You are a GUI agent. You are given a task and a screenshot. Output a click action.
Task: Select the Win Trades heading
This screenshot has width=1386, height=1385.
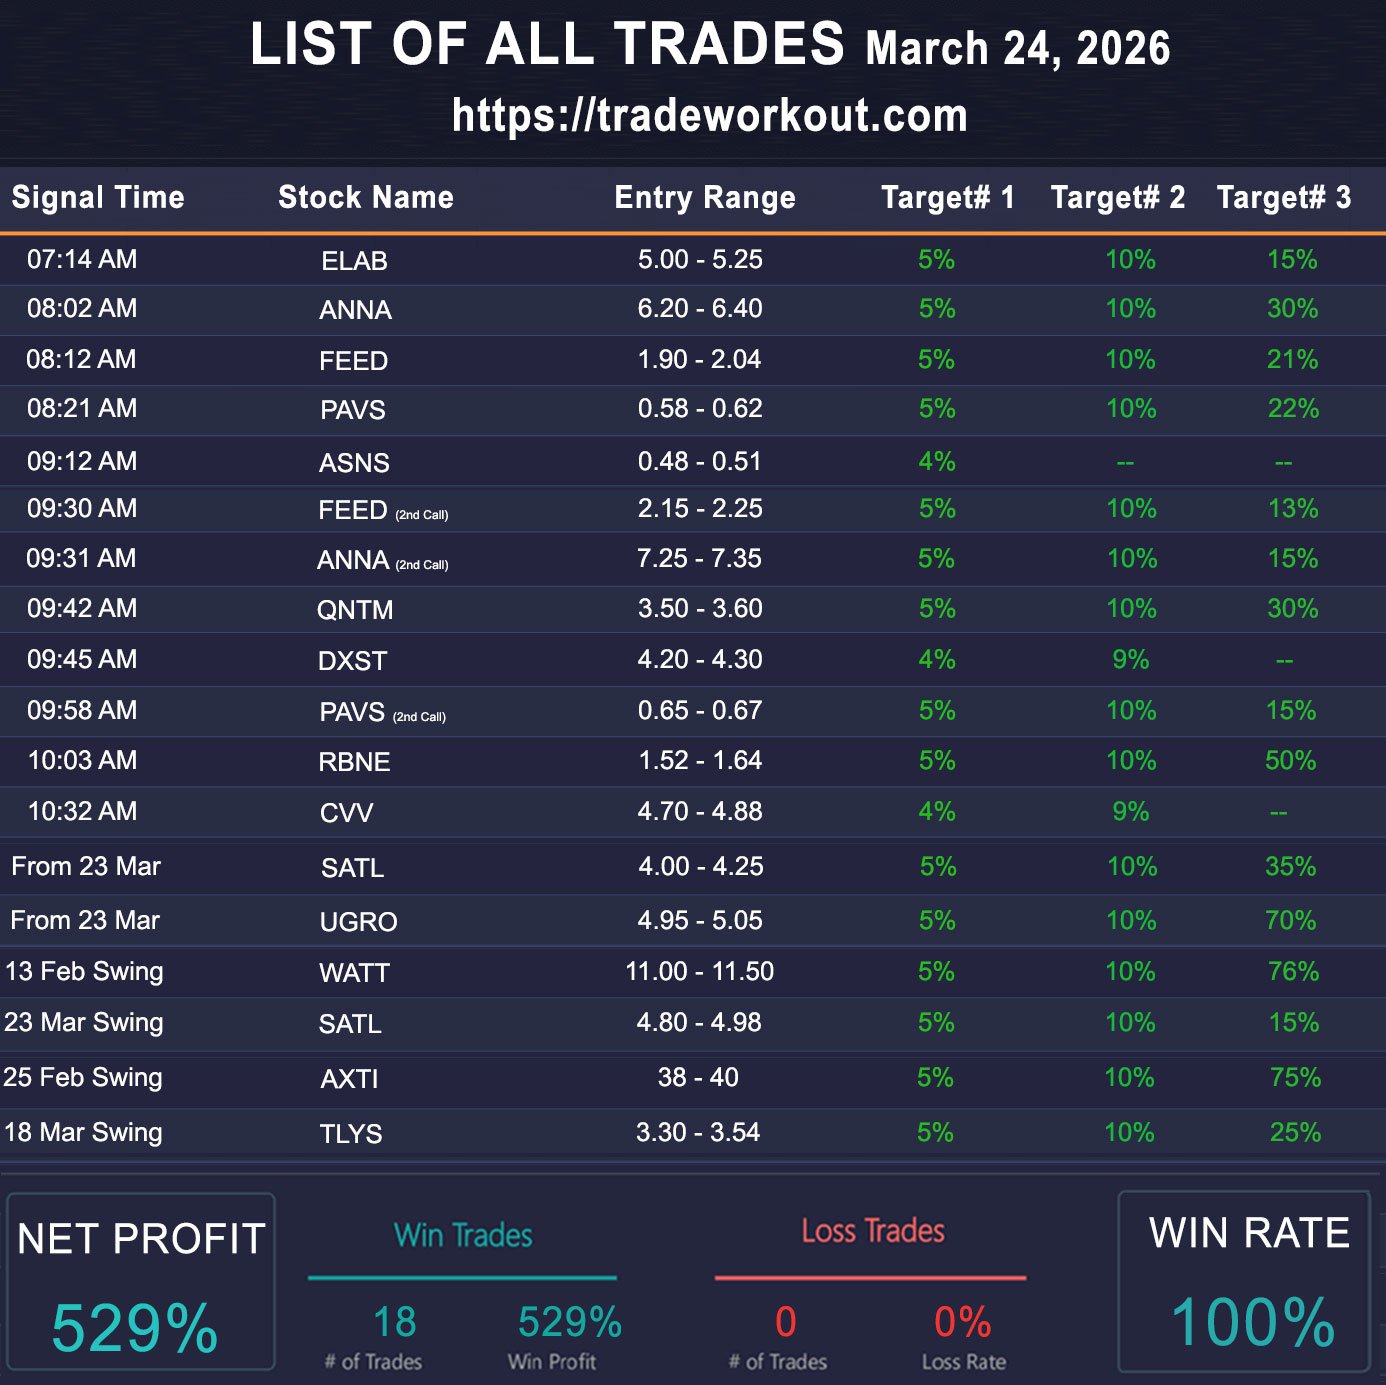[x=463, y=1236]
